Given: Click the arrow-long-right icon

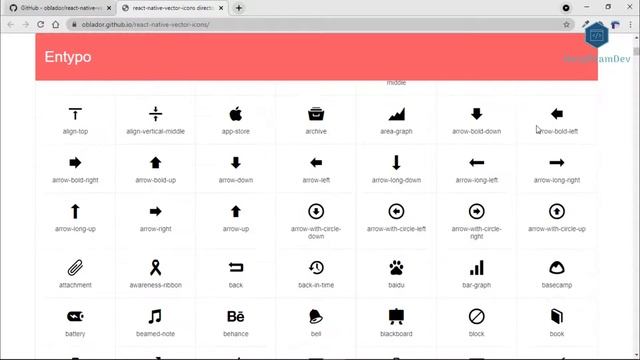Looking at the screenshot, I should pos(557,163).
